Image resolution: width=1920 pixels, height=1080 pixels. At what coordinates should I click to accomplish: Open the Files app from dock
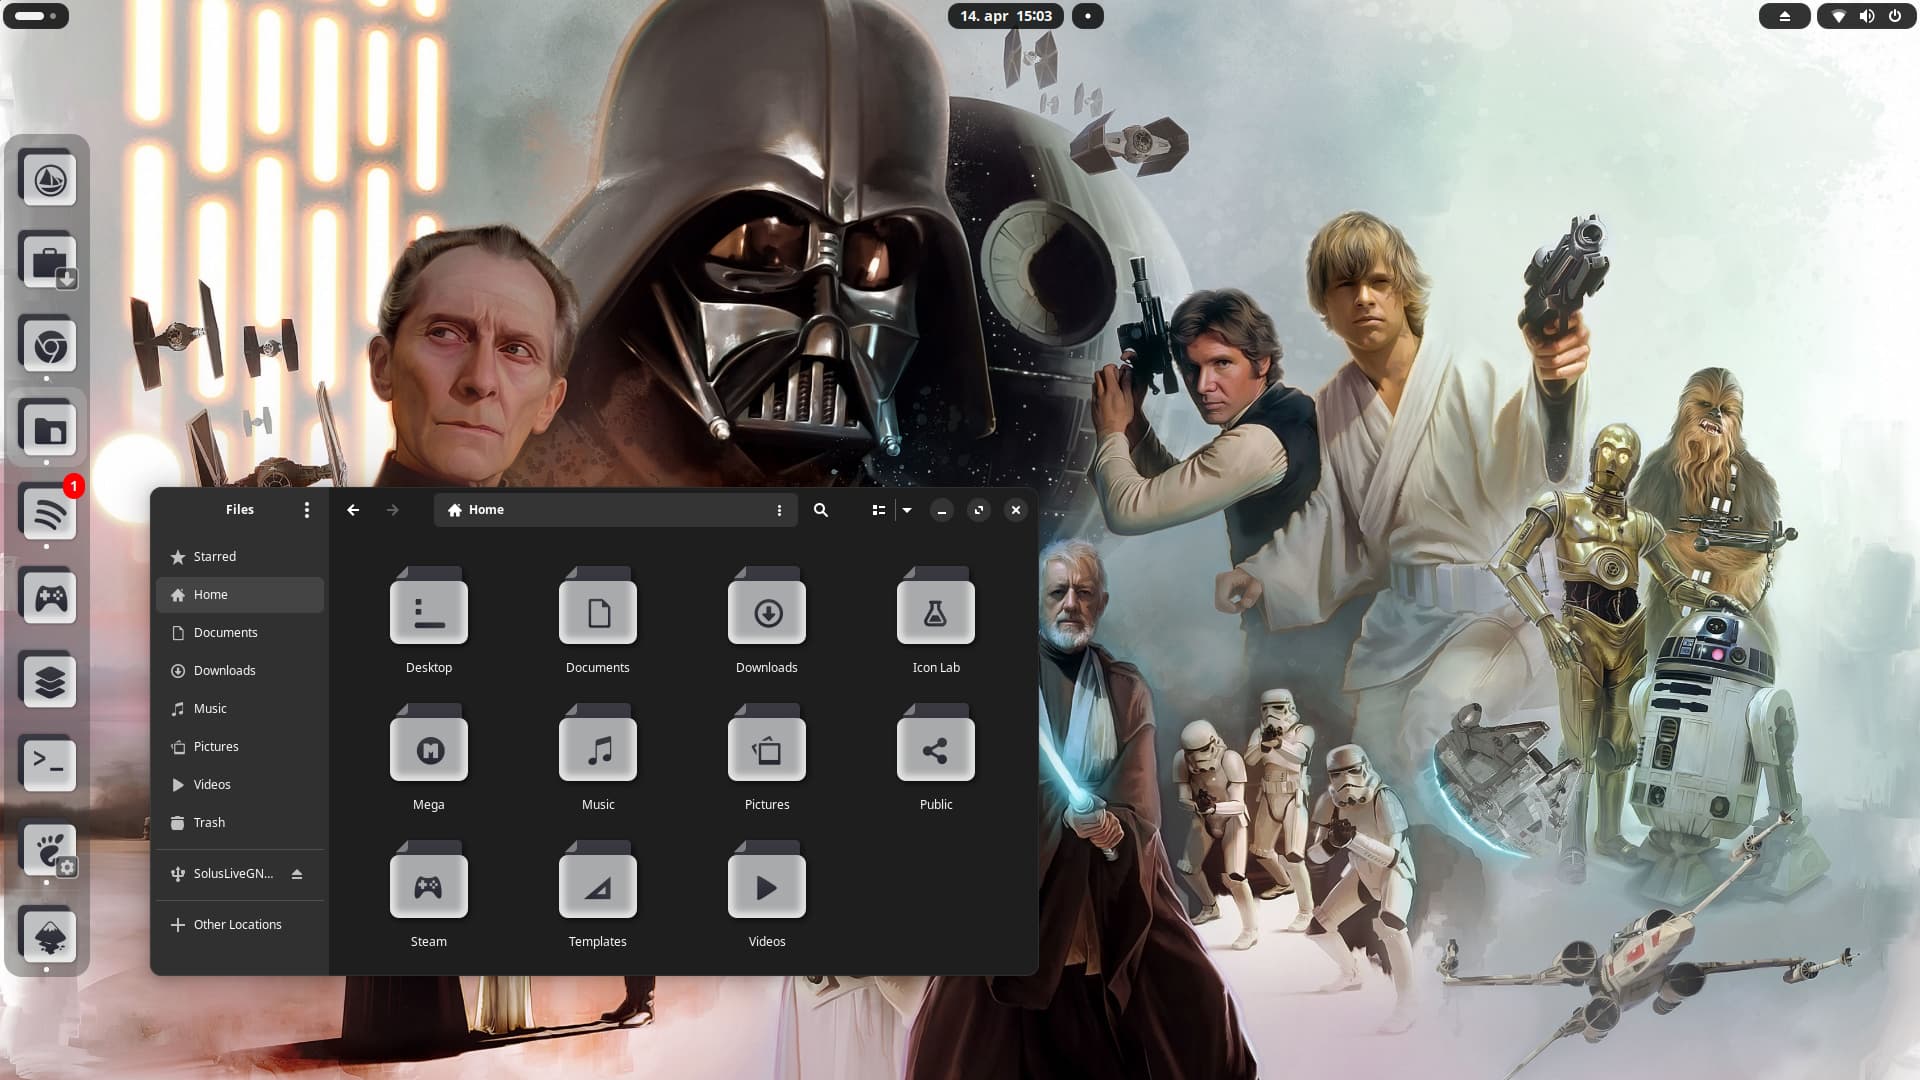(48, 430)
